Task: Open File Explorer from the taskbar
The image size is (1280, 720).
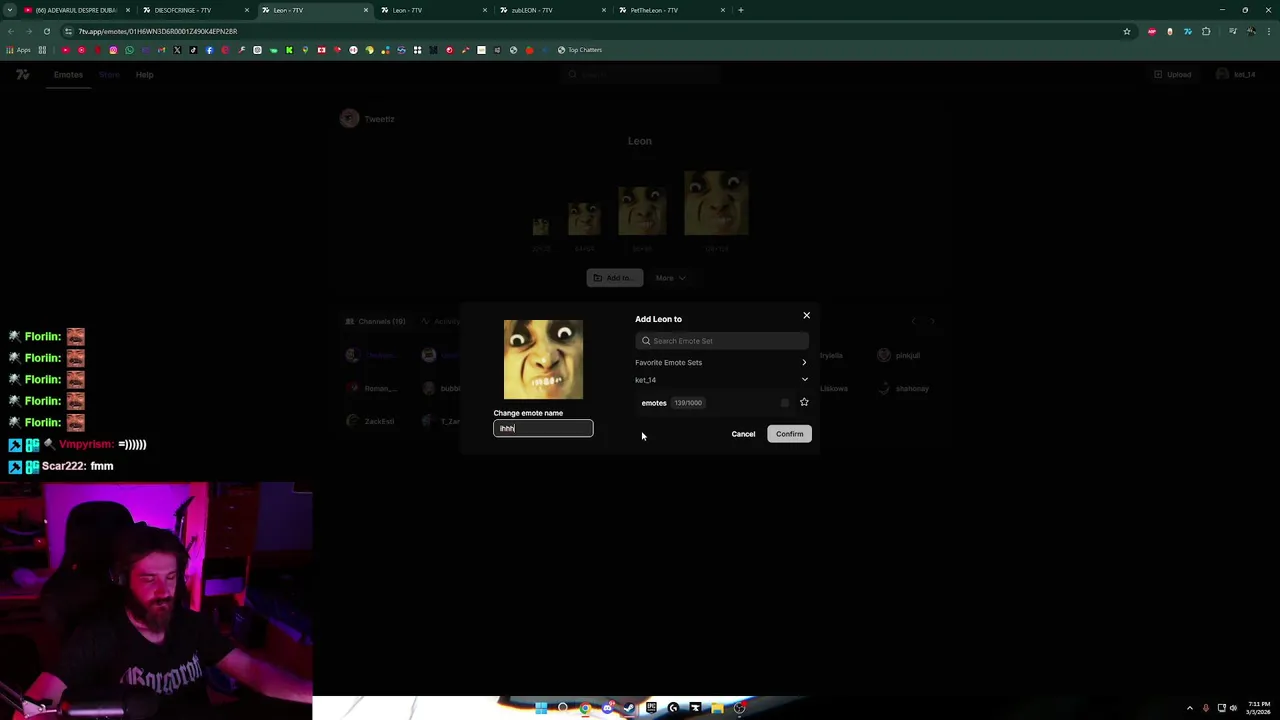Action: (x=717, y=708)
